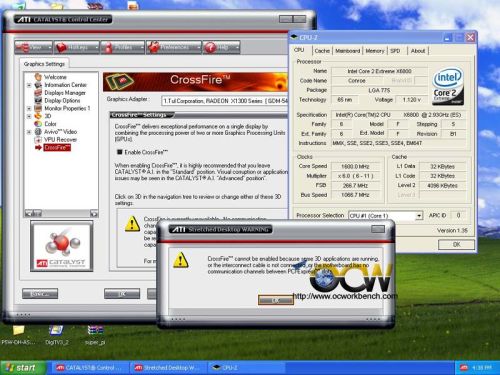Click the Voltage value '1.120 v'

click(412, 100)
